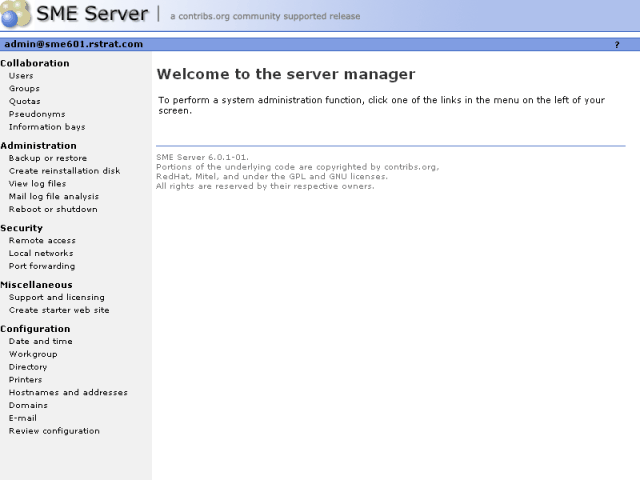
Task: Open Backup or restore
Action: 48,158
